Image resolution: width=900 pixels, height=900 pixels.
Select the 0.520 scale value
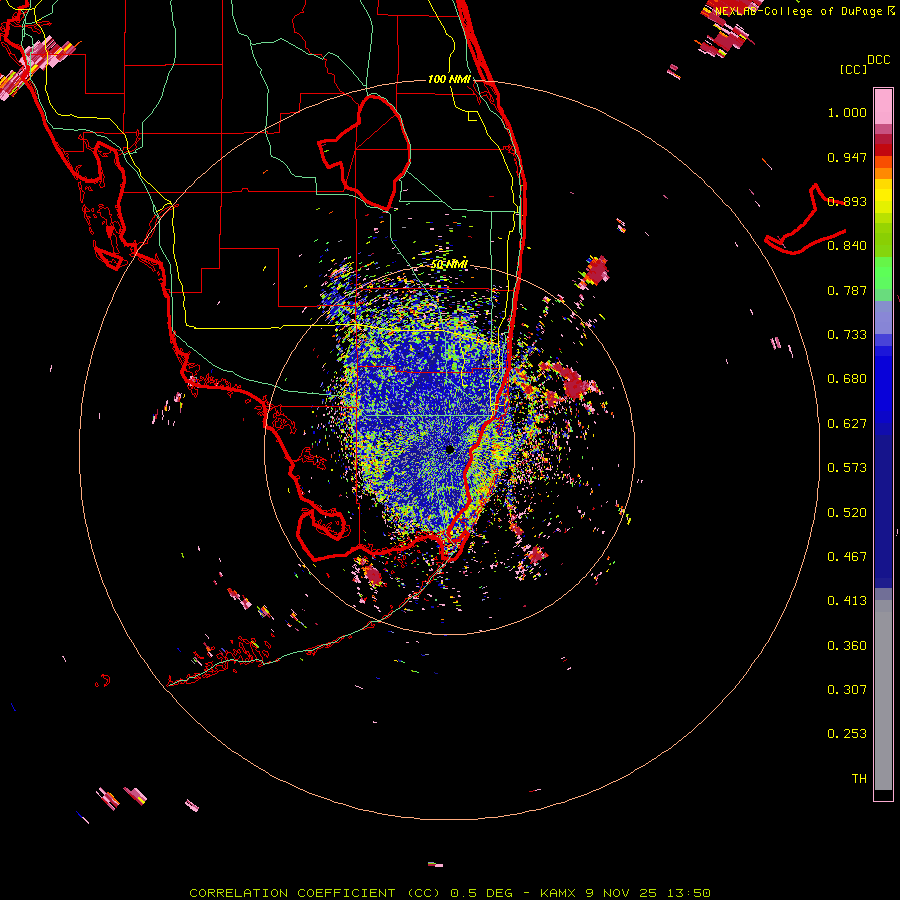[x=847, y=513]
